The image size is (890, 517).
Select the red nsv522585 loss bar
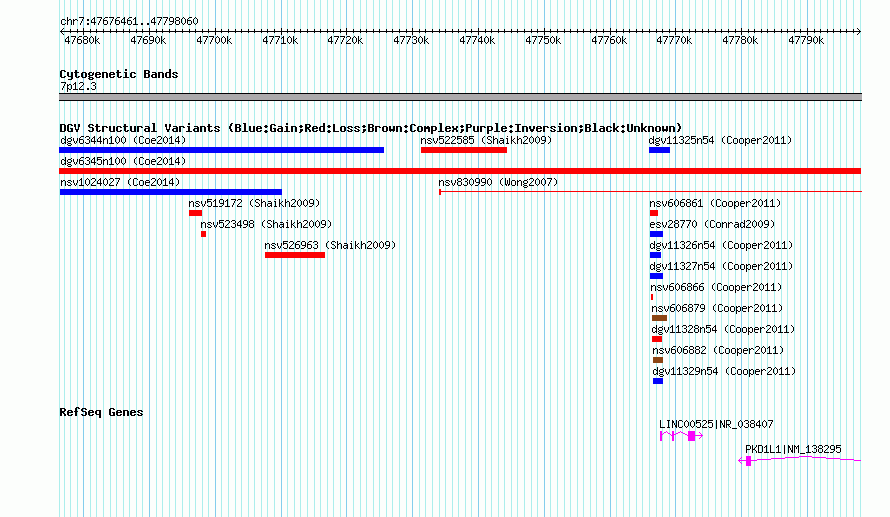pos(464,150)
